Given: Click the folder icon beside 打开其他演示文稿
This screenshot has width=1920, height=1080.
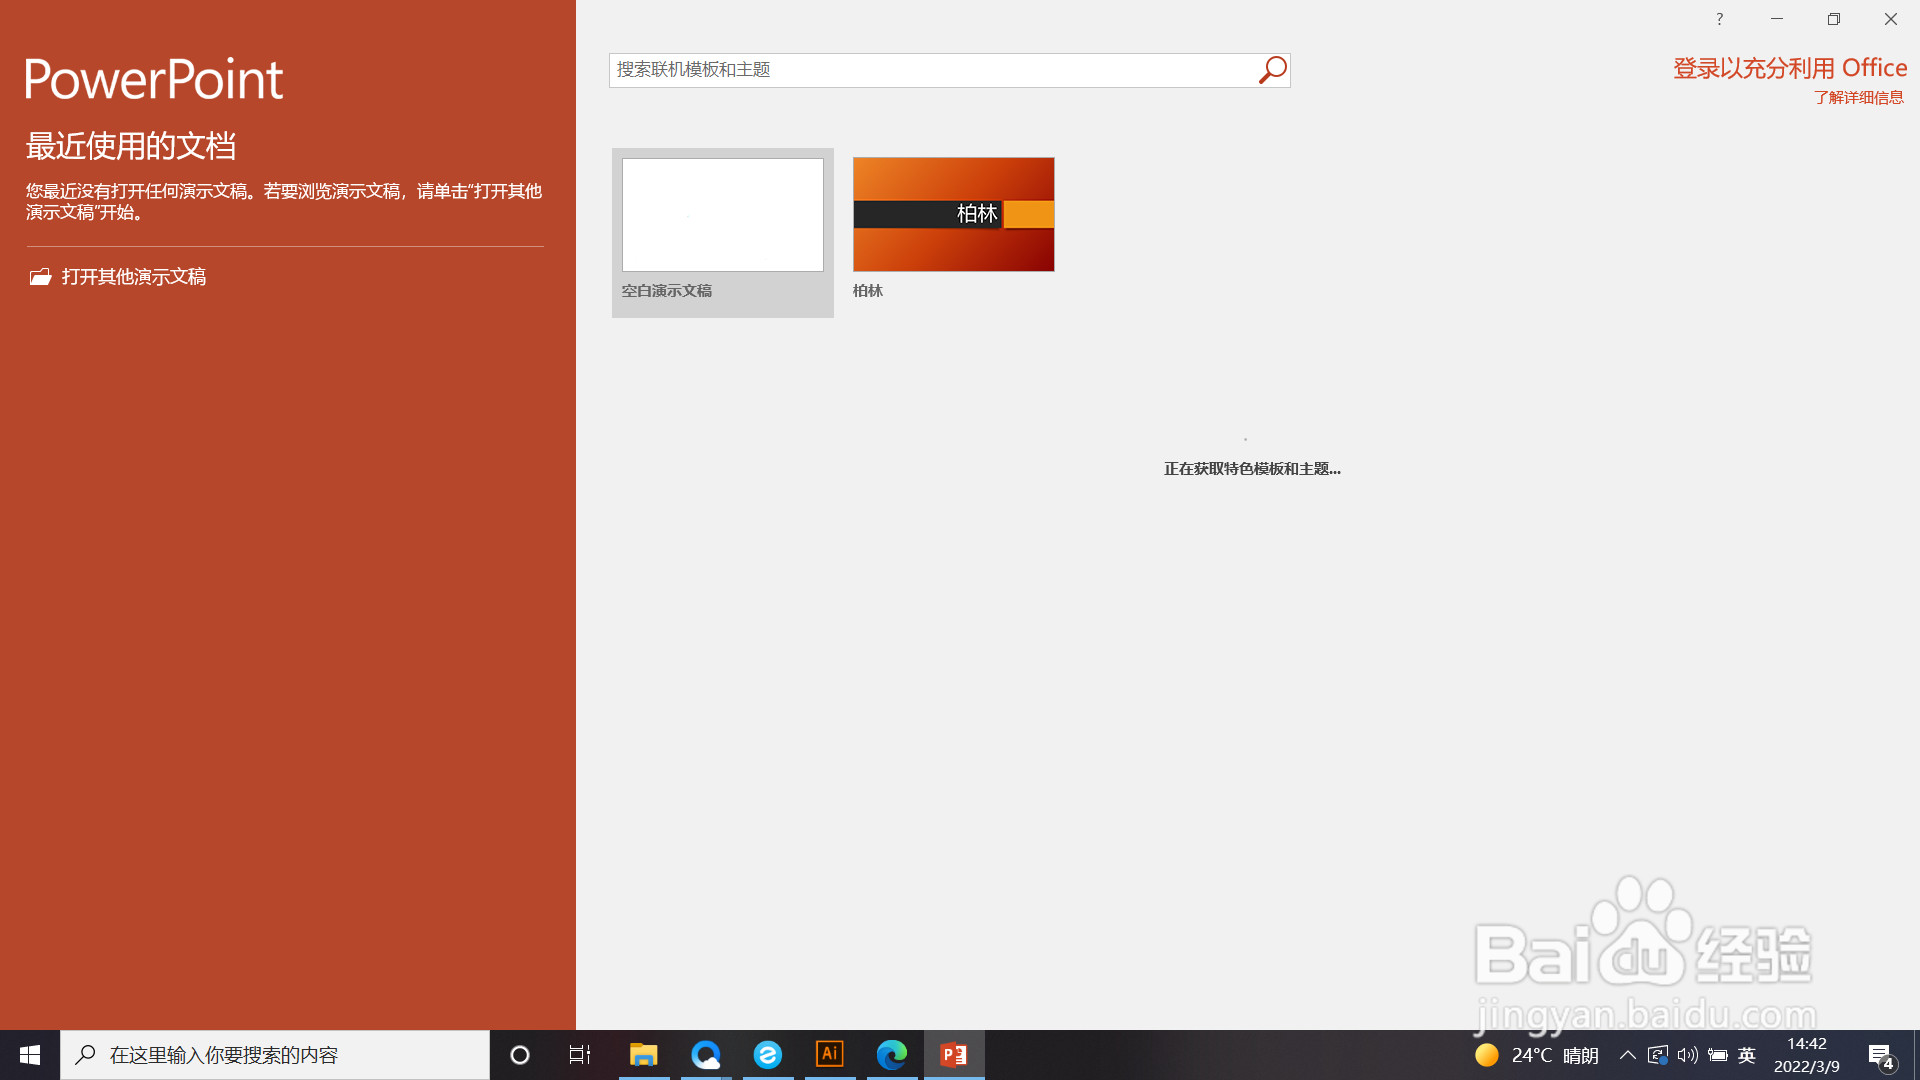Looking at the screenshot, I should (40, 277).
